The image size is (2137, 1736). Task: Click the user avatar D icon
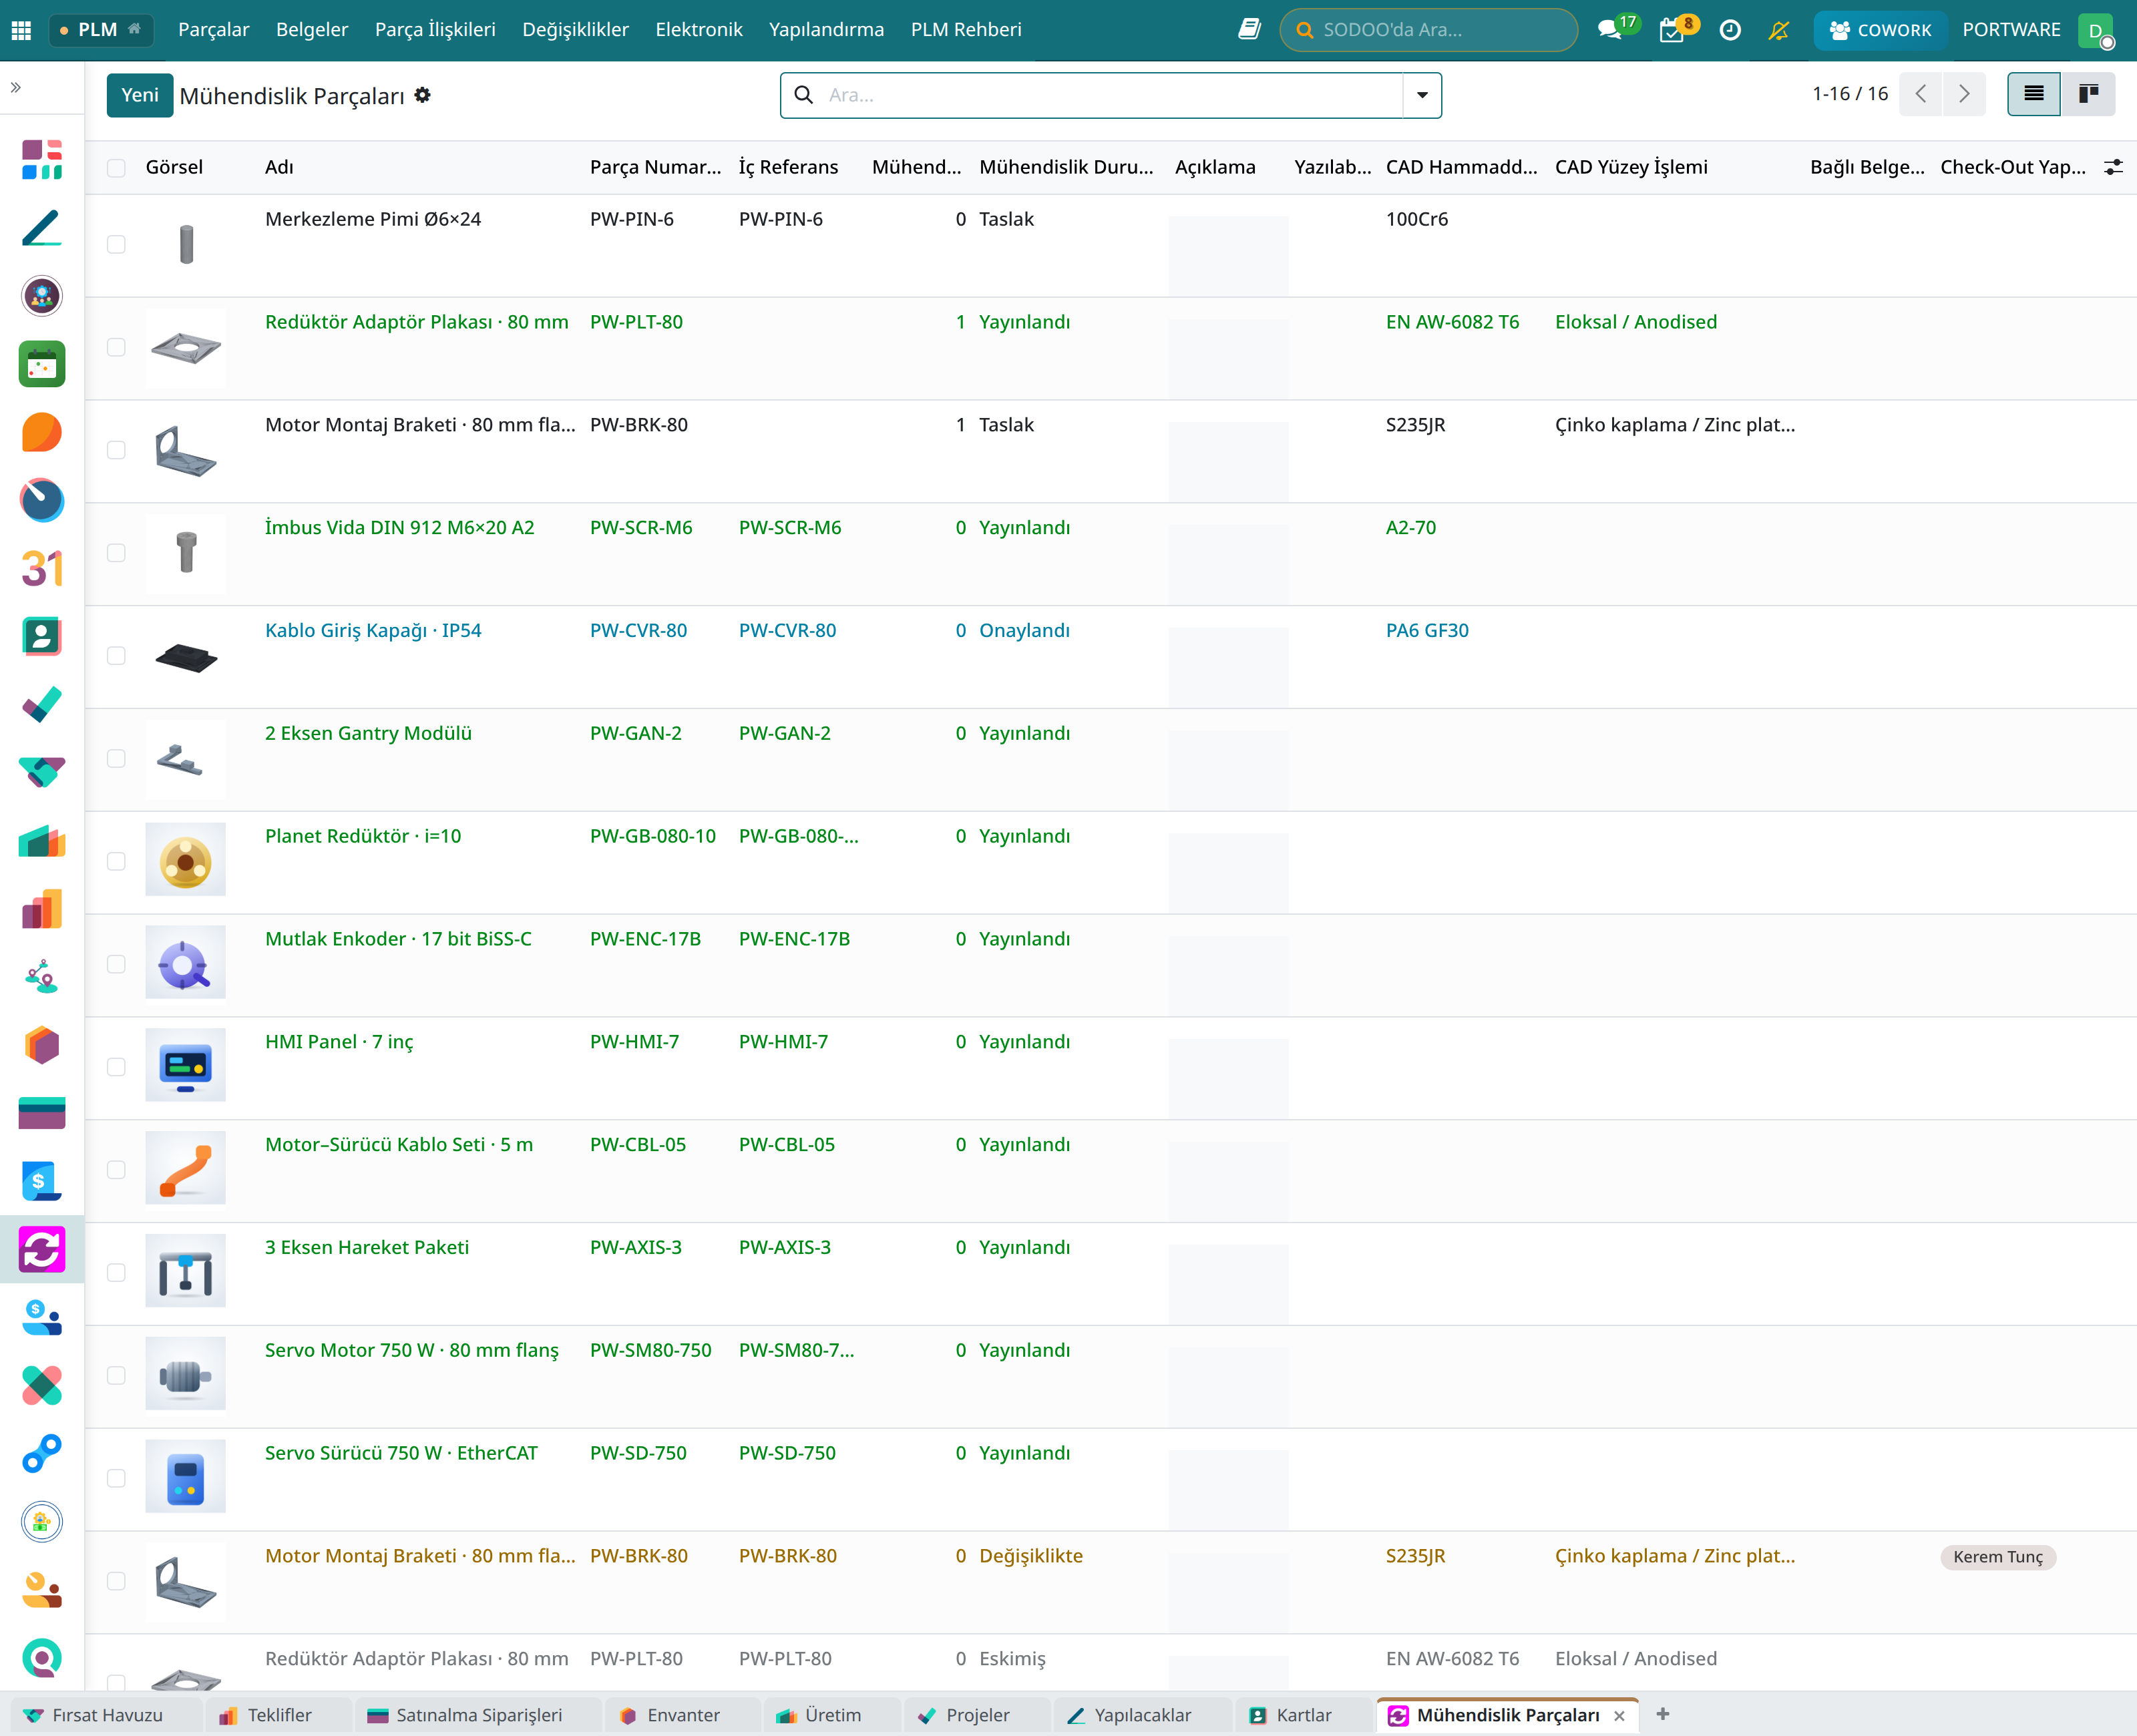(2095, 30)
